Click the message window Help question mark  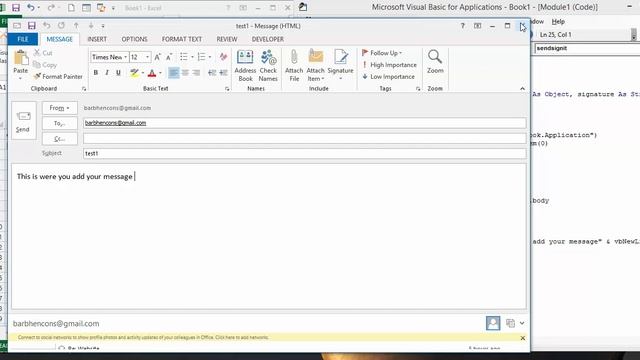pos(462,26)
